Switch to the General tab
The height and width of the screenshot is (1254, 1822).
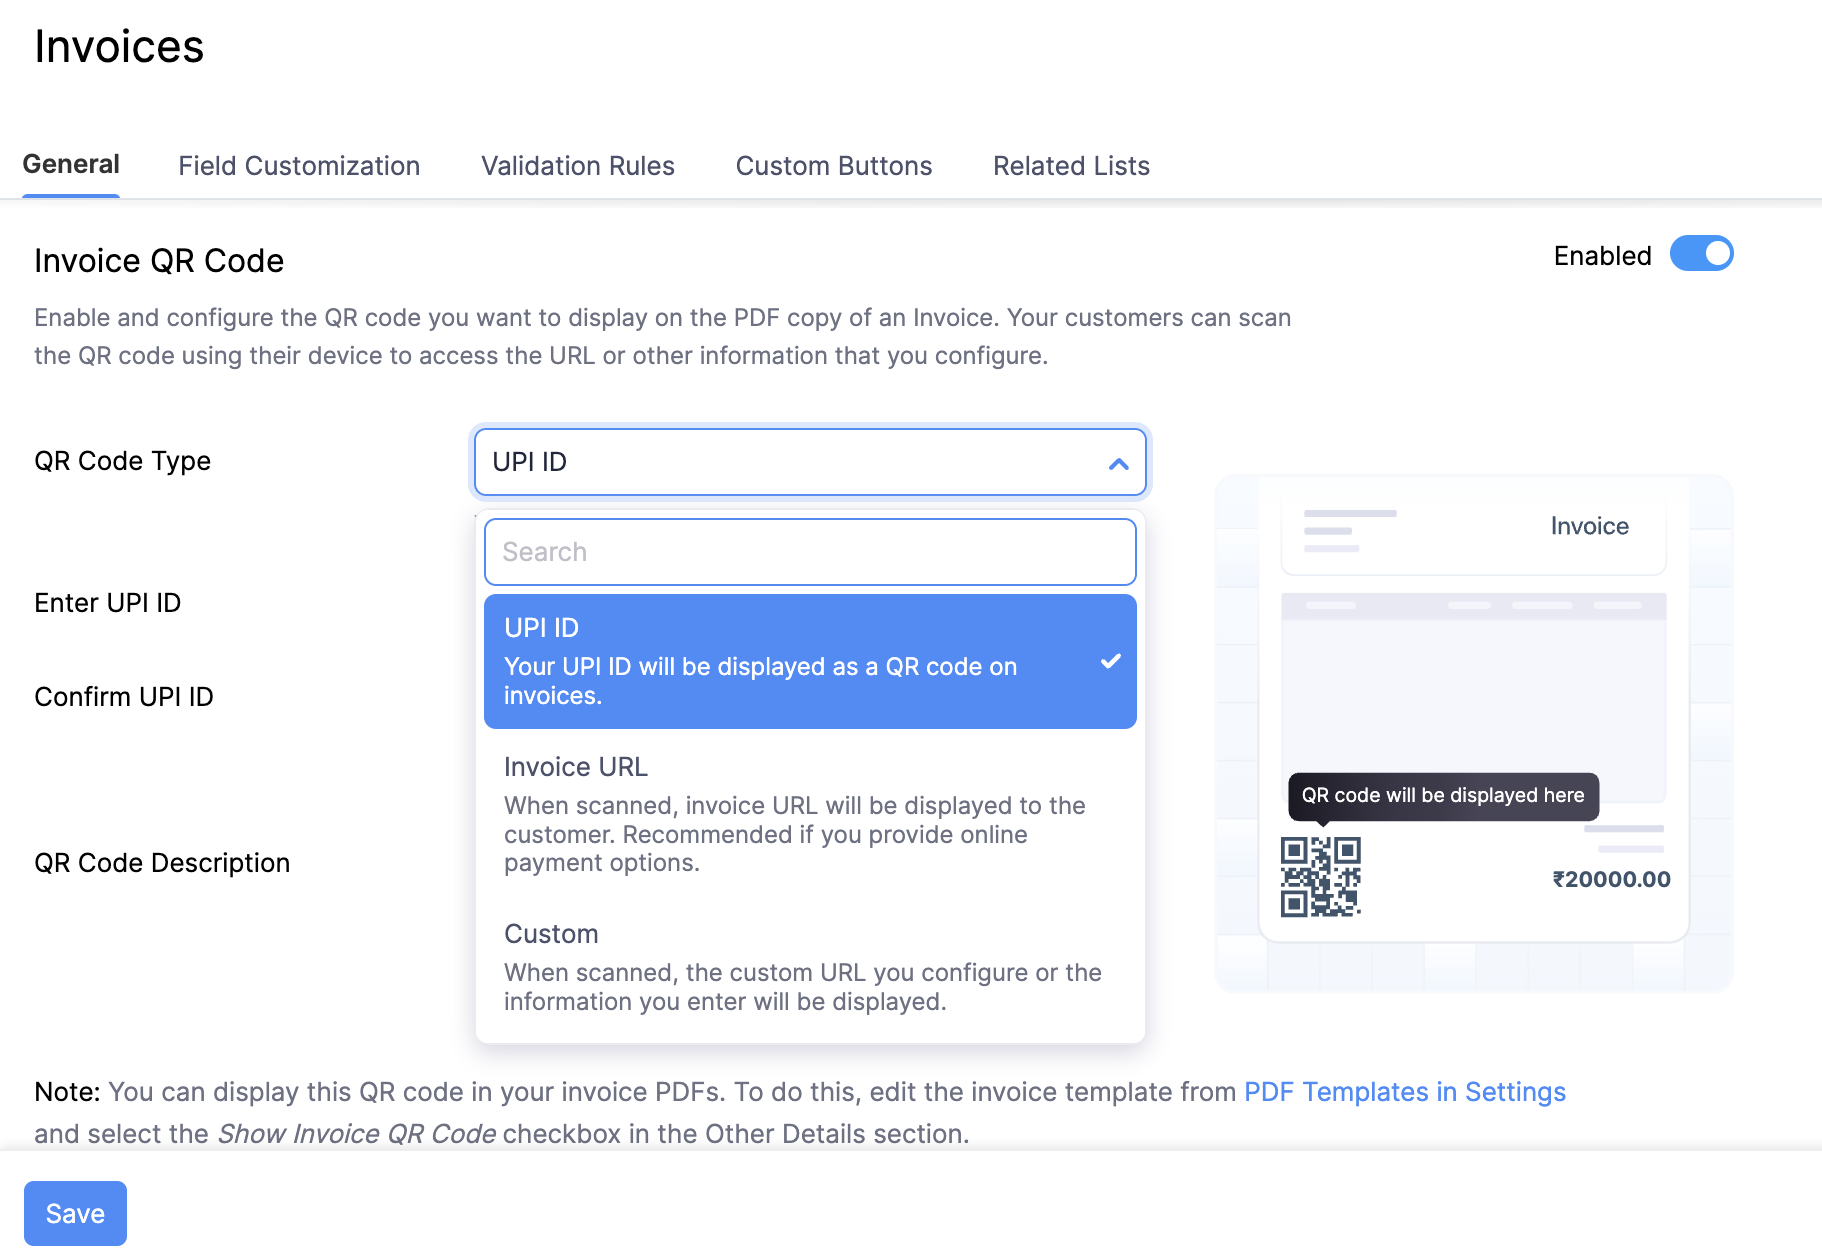71,165
